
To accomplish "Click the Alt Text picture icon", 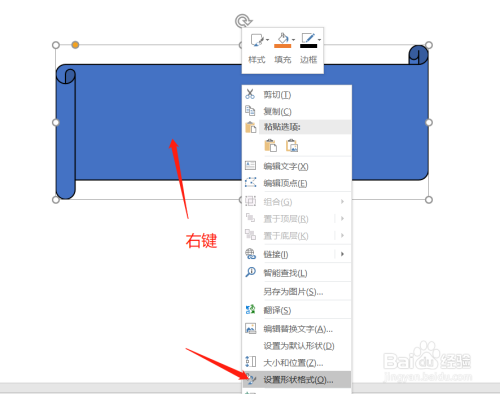I will tap(251, 328).
